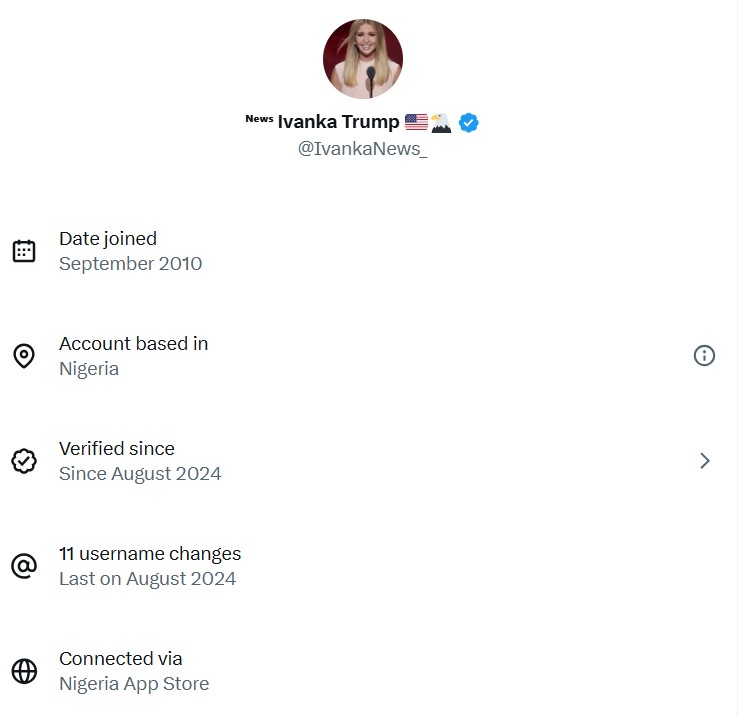The width and height of the screenshot is (743, 717).
Task: Click the American flag emoji in name
Action: tap(416, 123)
